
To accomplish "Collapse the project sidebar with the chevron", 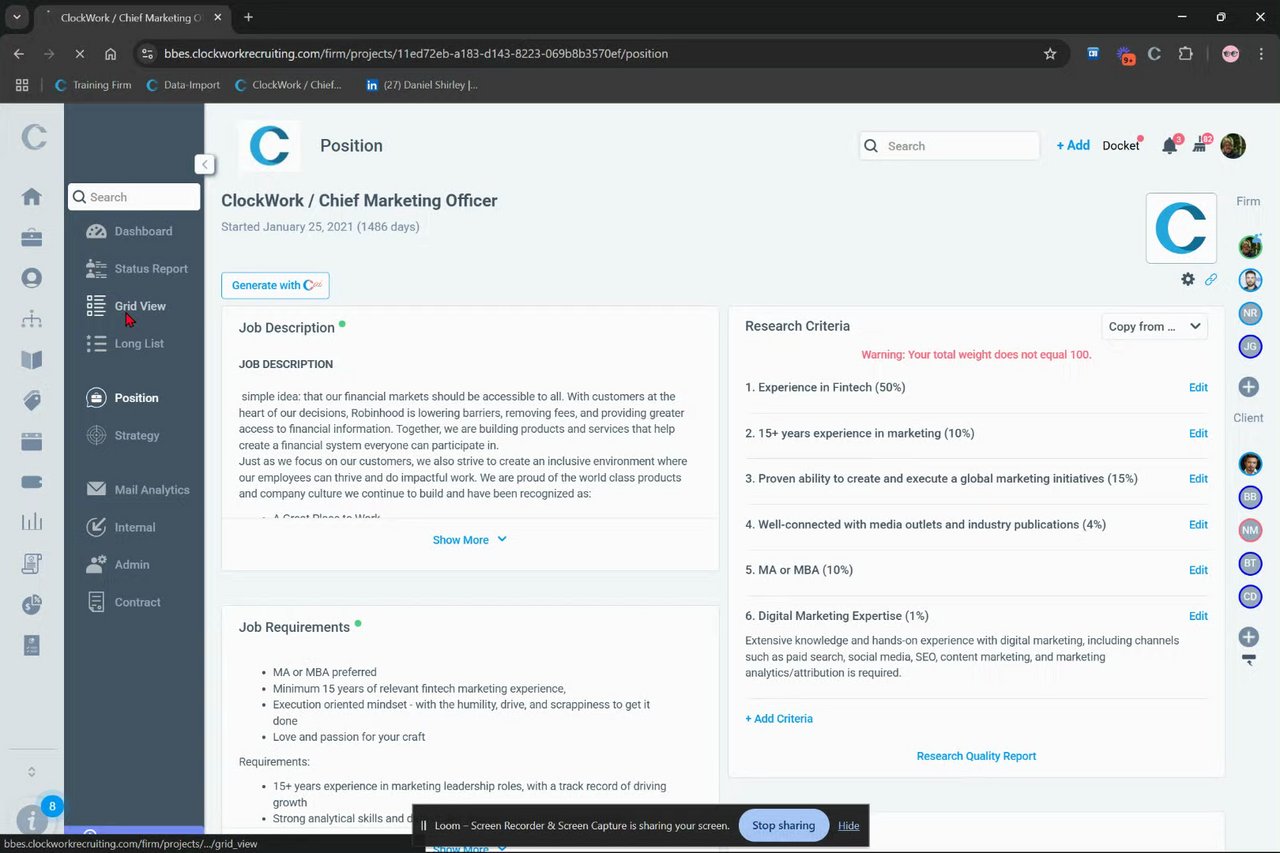I will click(x=204, y=165).
